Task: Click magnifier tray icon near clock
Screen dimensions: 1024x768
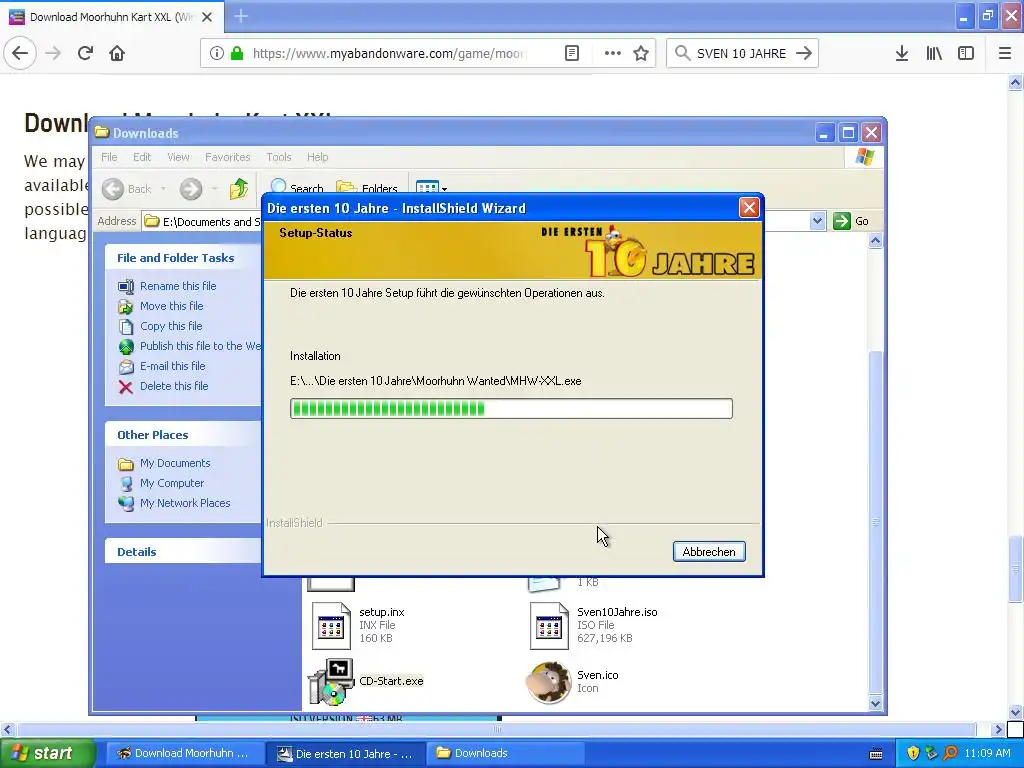Action: click(x=950, y=753)
